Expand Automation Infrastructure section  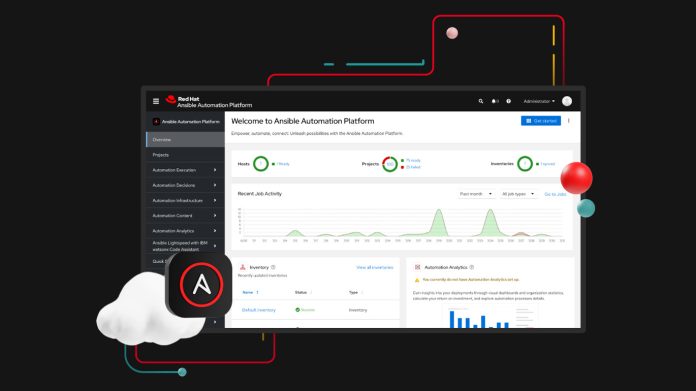[185, 201]
